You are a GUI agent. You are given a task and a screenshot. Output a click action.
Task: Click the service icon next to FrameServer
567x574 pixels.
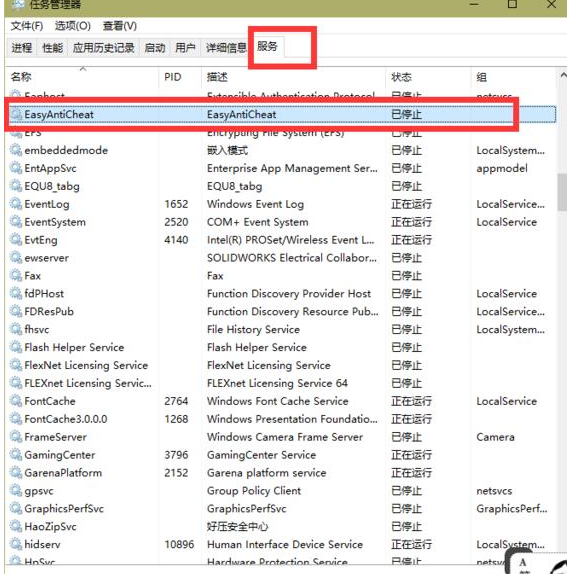[16, 437]
